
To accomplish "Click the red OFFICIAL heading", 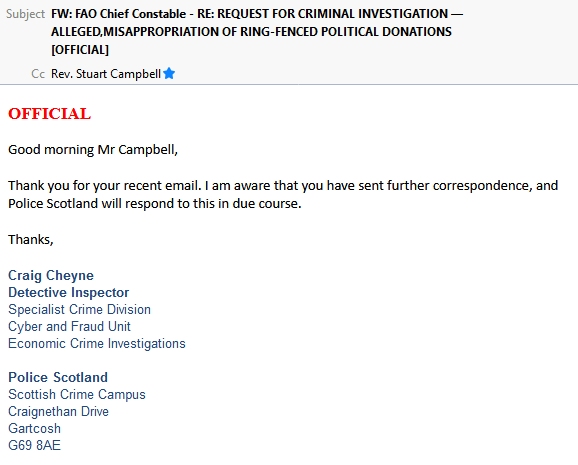I will pyautogui.click(x=49, y=114).
